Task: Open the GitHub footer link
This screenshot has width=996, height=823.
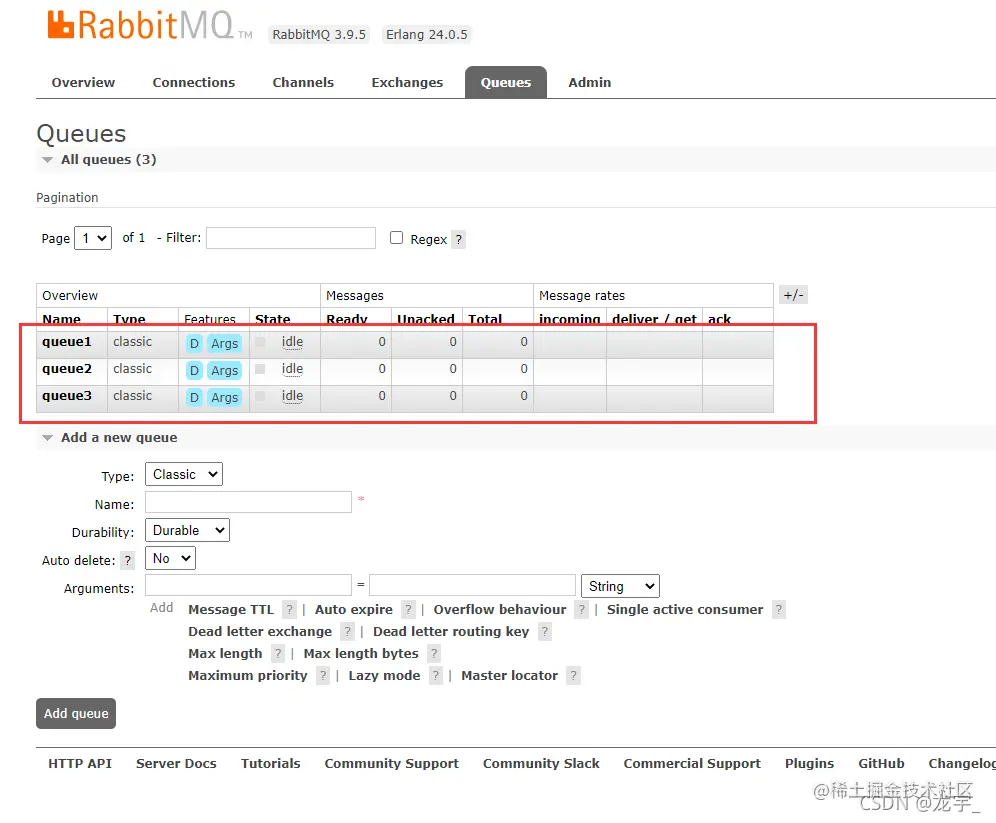Action: [x=881, y=764]
